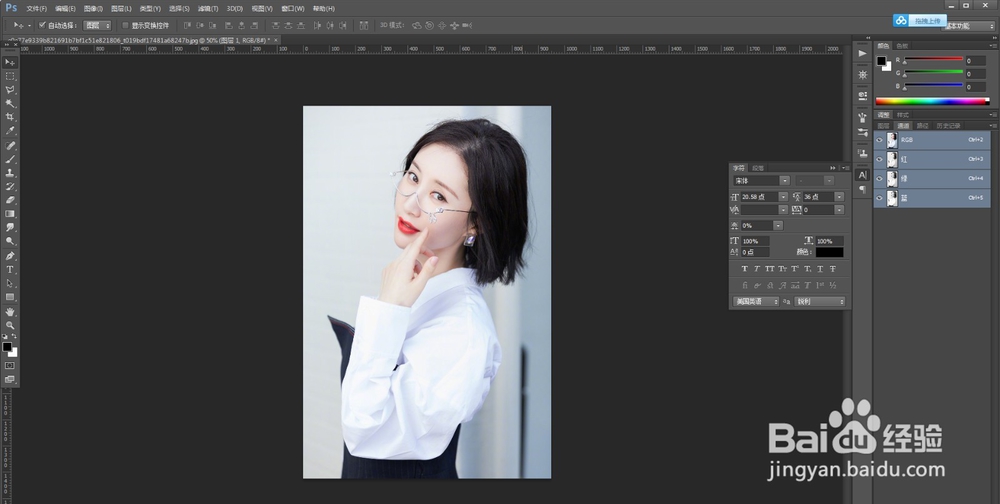Screen dimensions: 1000x504
Task: Switch to the 历史记录 tab
Action: pyautogui.click(x=948, y=126)
